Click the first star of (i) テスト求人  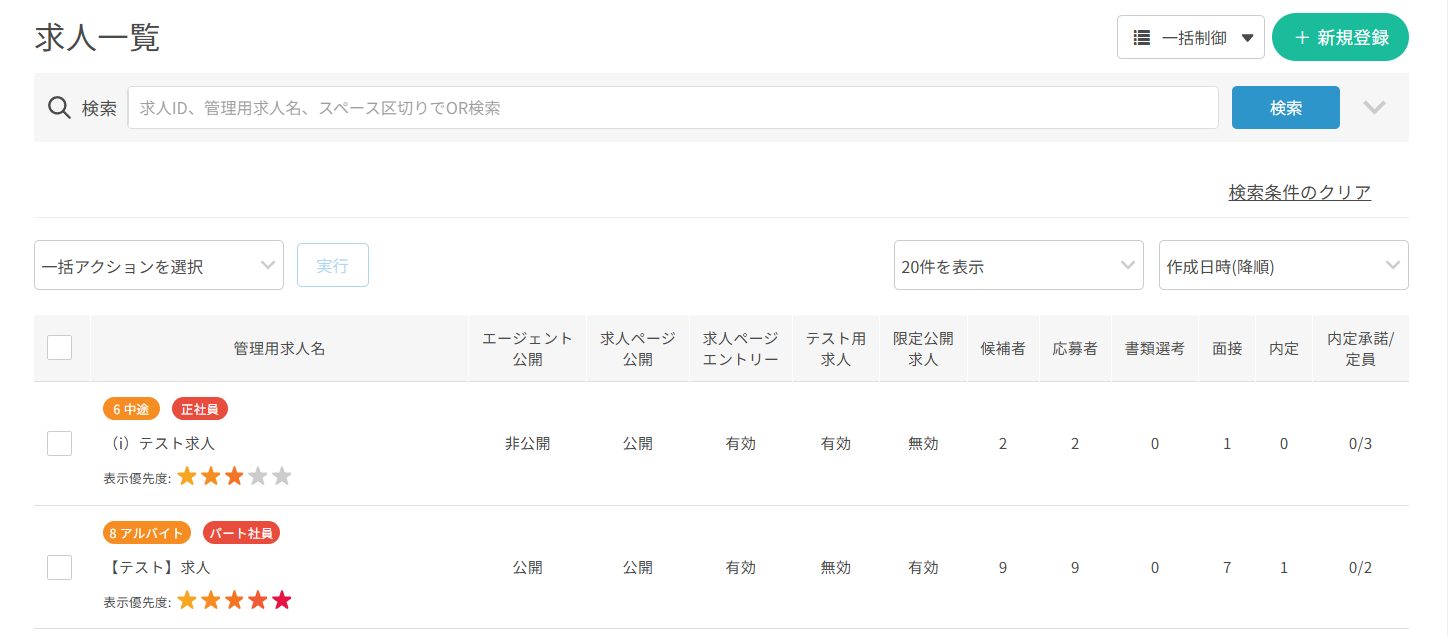(187, 477)
